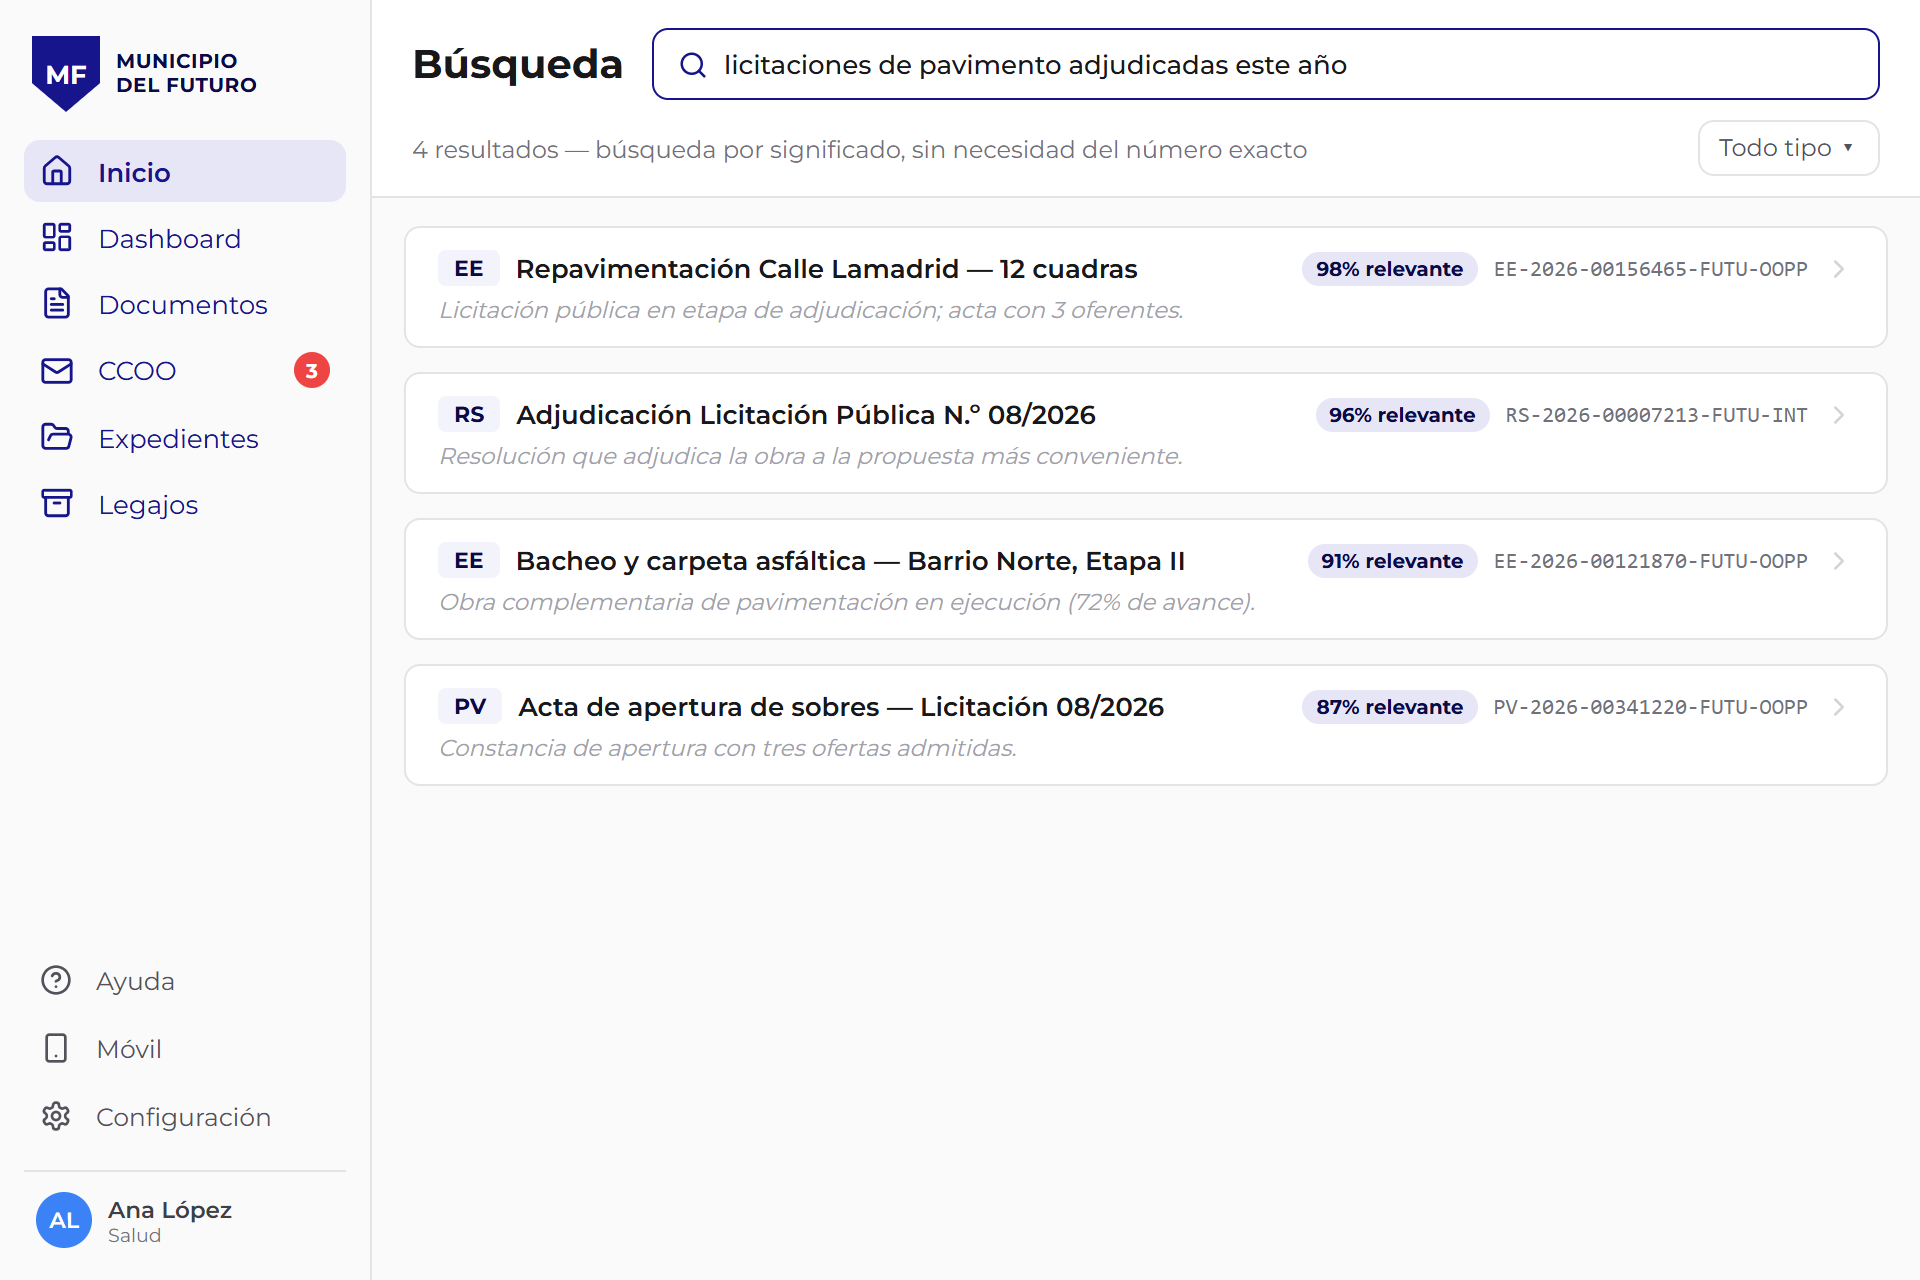Open Legajos menu item
1920x1280 pixels.
pos(185,504)
